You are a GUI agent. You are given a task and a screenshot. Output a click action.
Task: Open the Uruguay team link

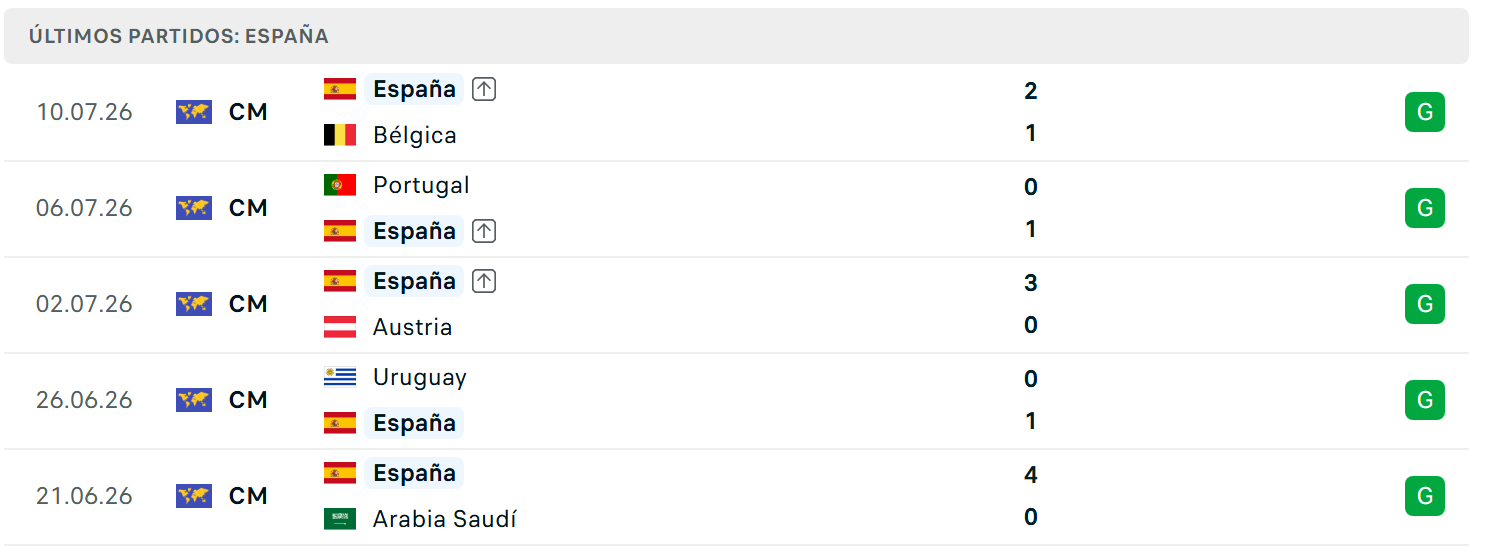pos(420,377)
